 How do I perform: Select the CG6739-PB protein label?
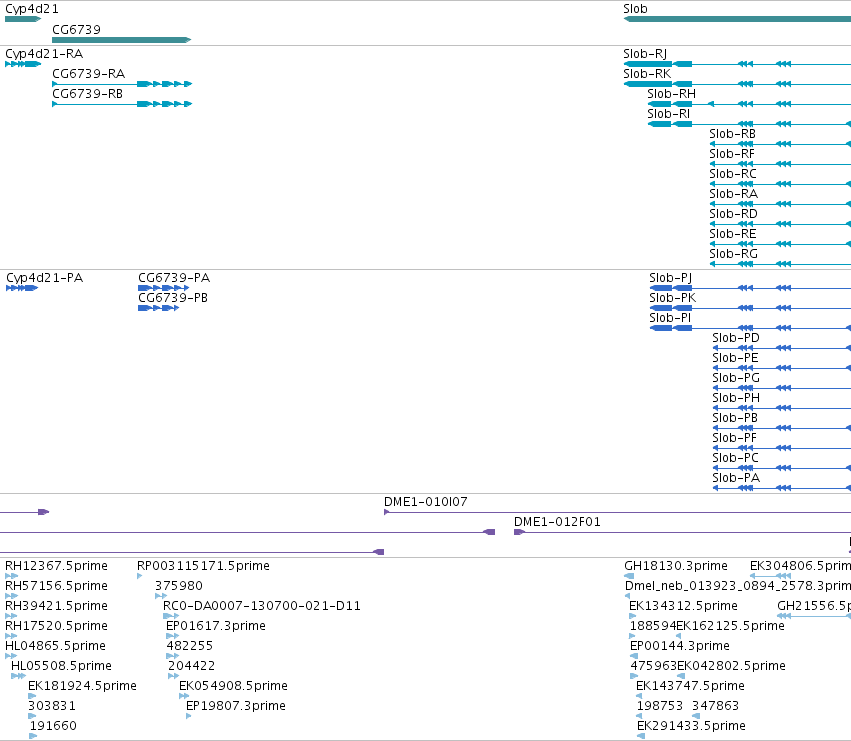click(173, 298)
